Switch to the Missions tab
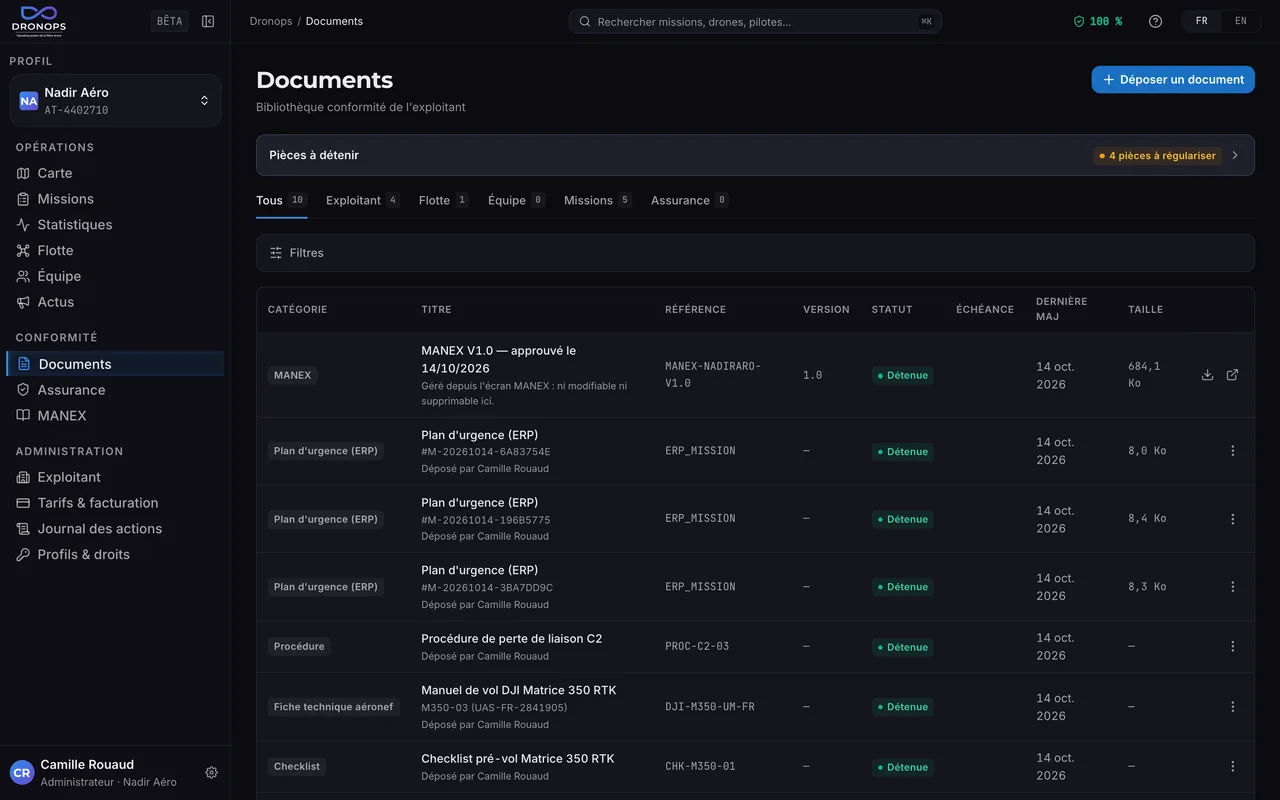The image size is (1280, 800). [x=598, y=200]
